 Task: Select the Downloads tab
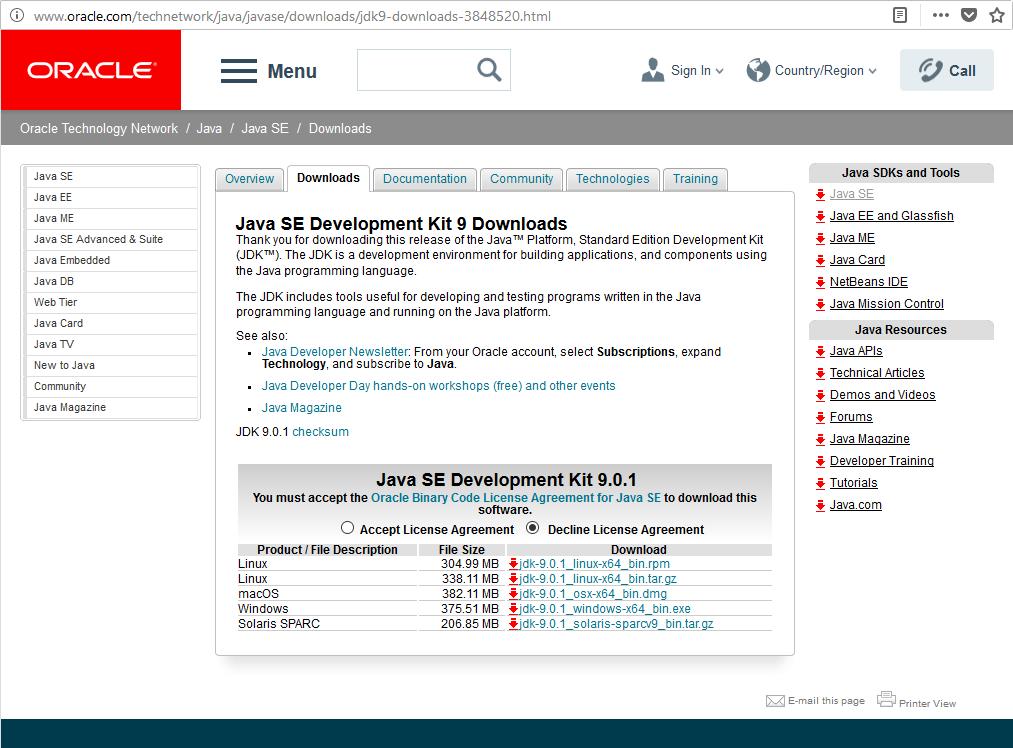pos(328,178)
